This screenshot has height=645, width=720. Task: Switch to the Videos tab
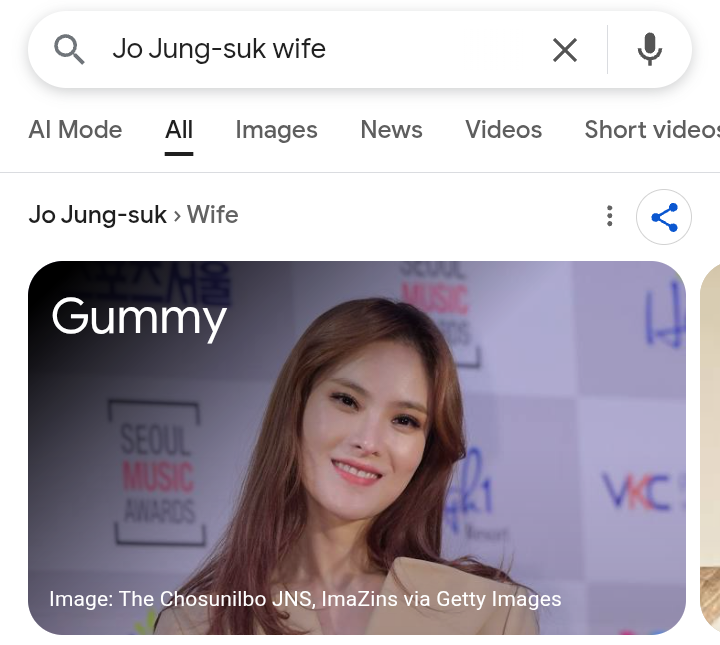tap(503, 129)
